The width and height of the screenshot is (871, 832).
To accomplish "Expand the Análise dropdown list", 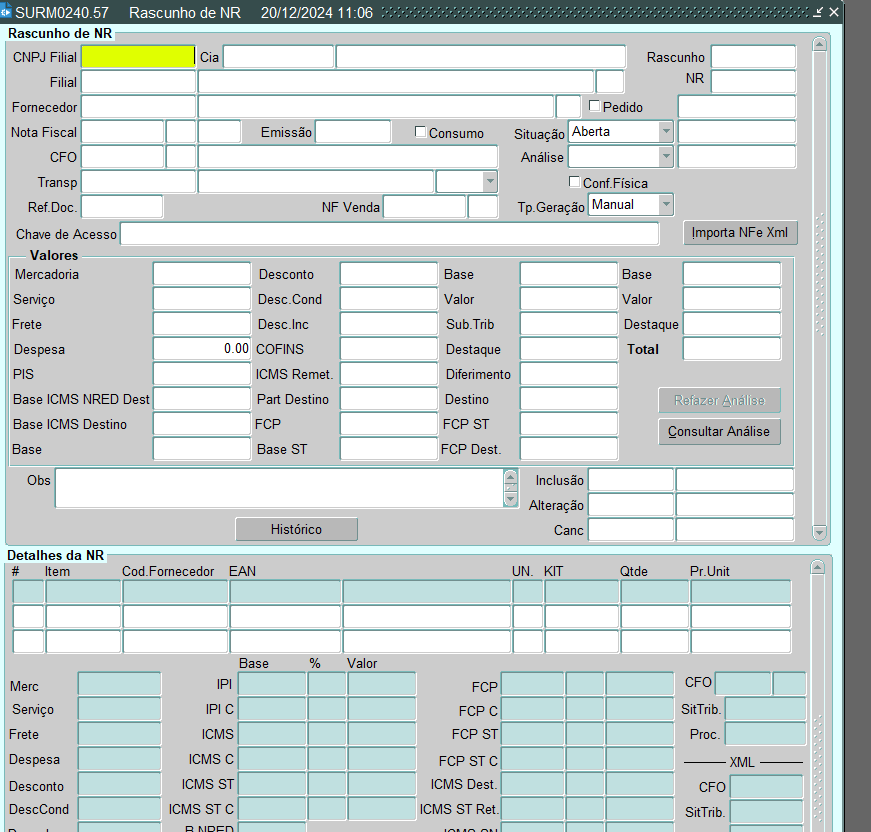I will pyautogui.click(x=665, y=157).
